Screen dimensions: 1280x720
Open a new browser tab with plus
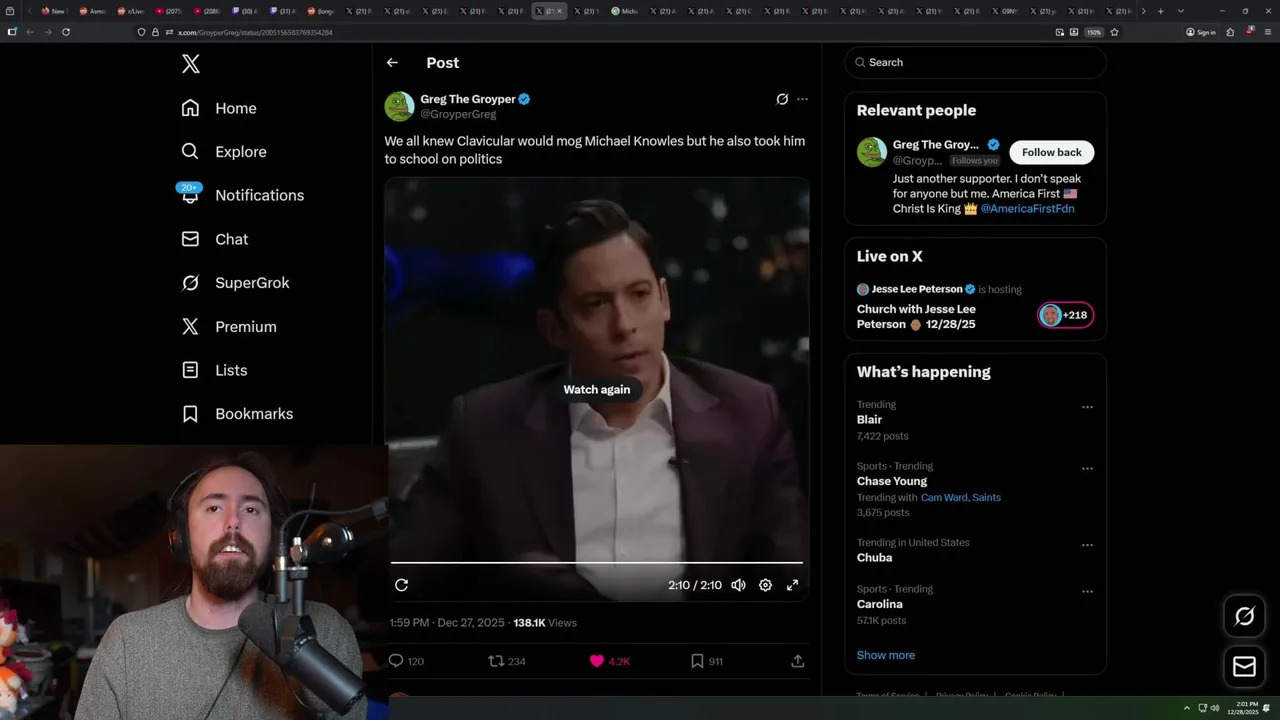point(1160,11)
